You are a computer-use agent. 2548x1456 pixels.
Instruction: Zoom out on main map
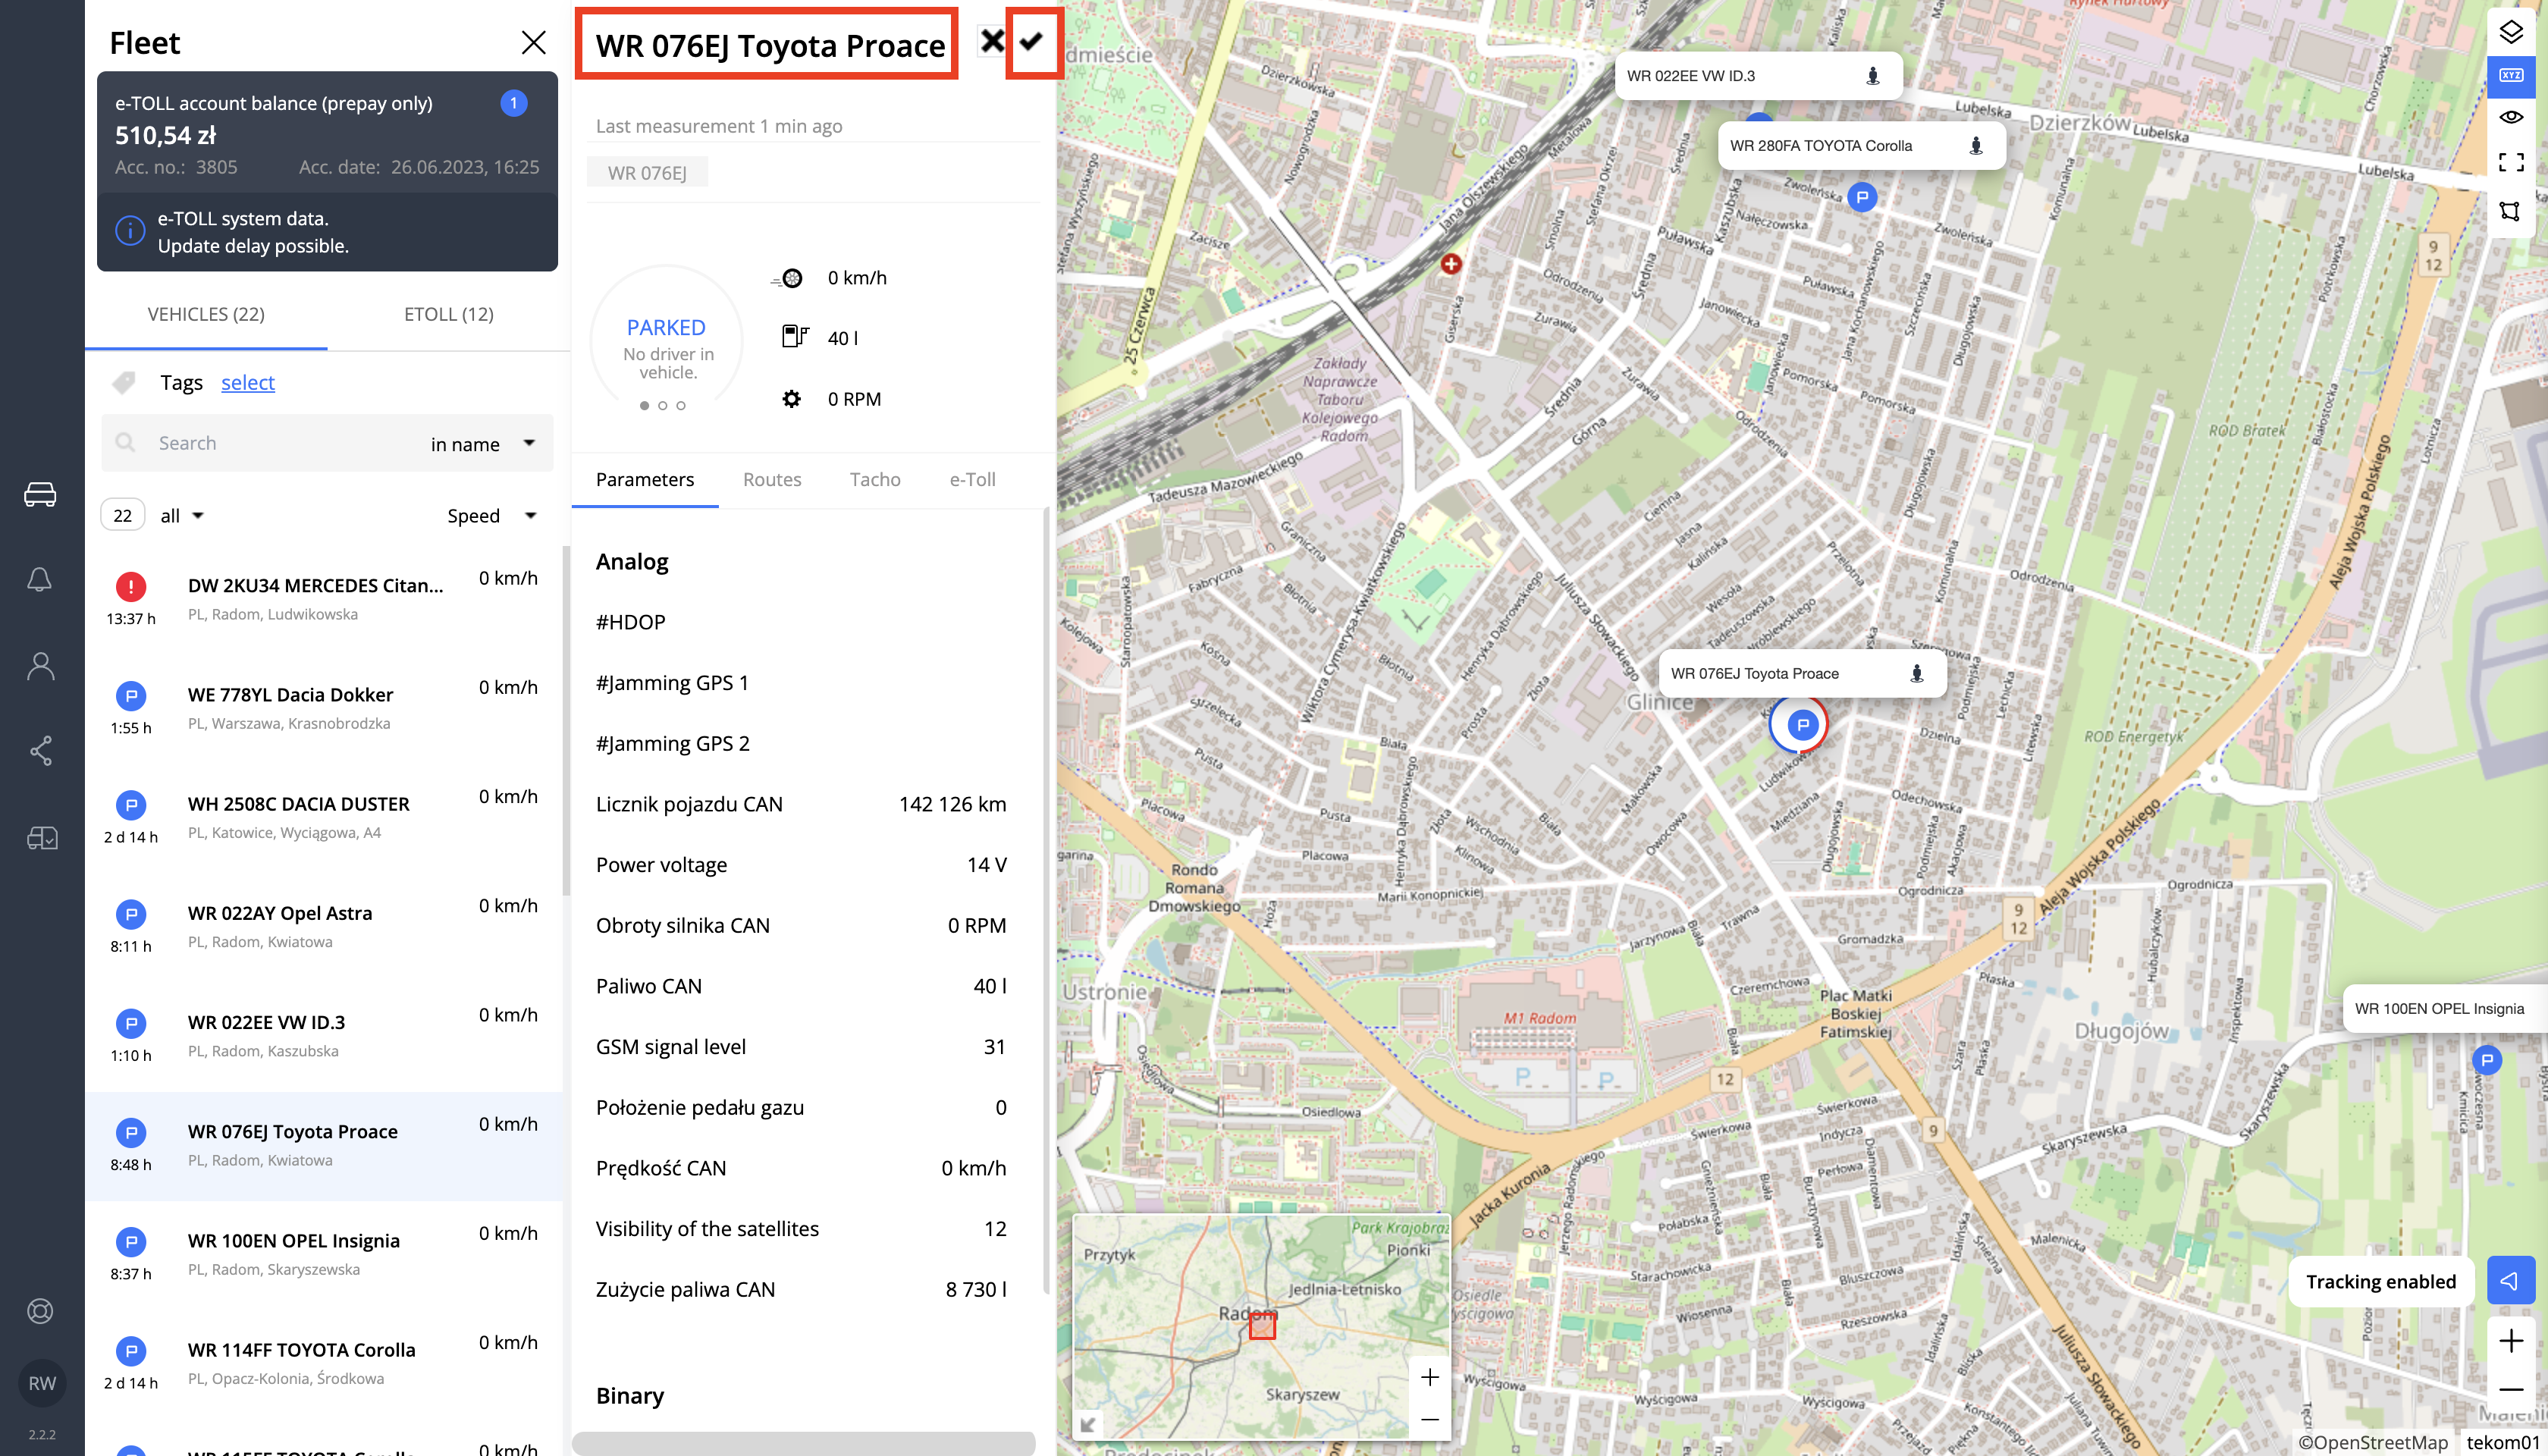(x=2511, y=1391)
